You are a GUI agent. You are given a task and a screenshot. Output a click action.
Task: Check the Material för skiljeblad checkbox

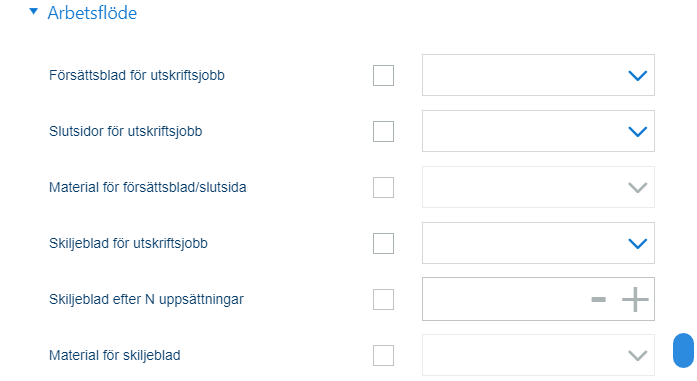[383, 356]
